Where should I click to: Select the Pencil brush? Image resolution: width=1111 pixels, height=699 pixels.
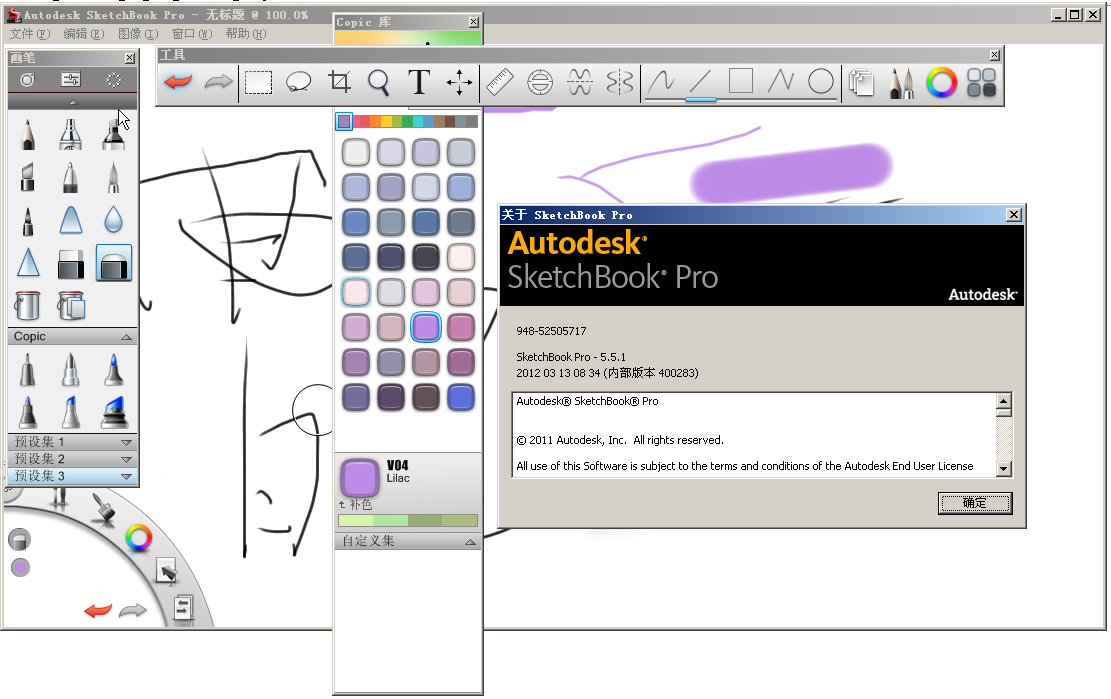(x=28, y=134)
